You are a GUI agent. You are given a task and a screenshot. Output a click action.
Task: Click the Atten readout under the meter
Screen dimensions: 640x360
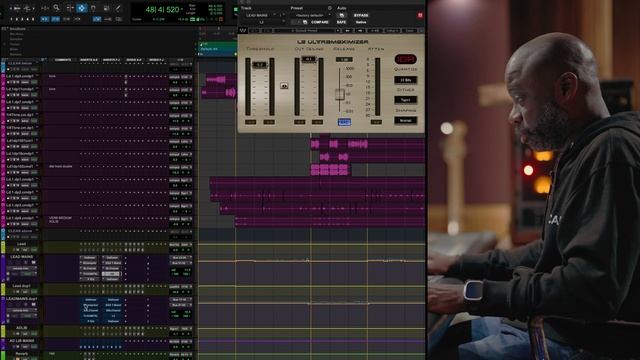click(x=376, y=122)
